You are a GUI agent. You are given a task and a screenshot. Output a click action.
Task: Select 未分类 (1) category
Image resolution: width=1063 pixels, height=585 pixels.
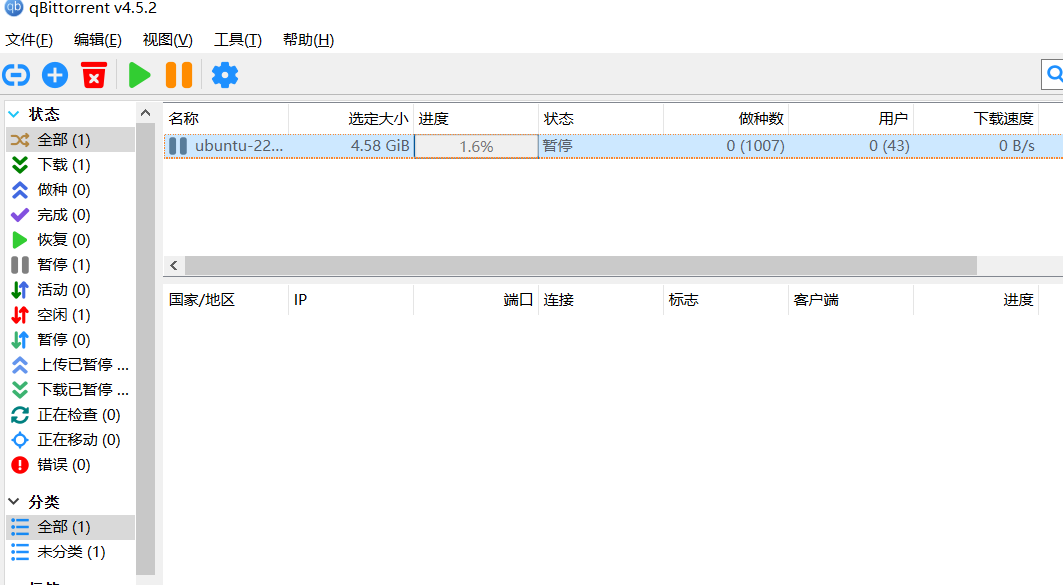tap(71, 552)
